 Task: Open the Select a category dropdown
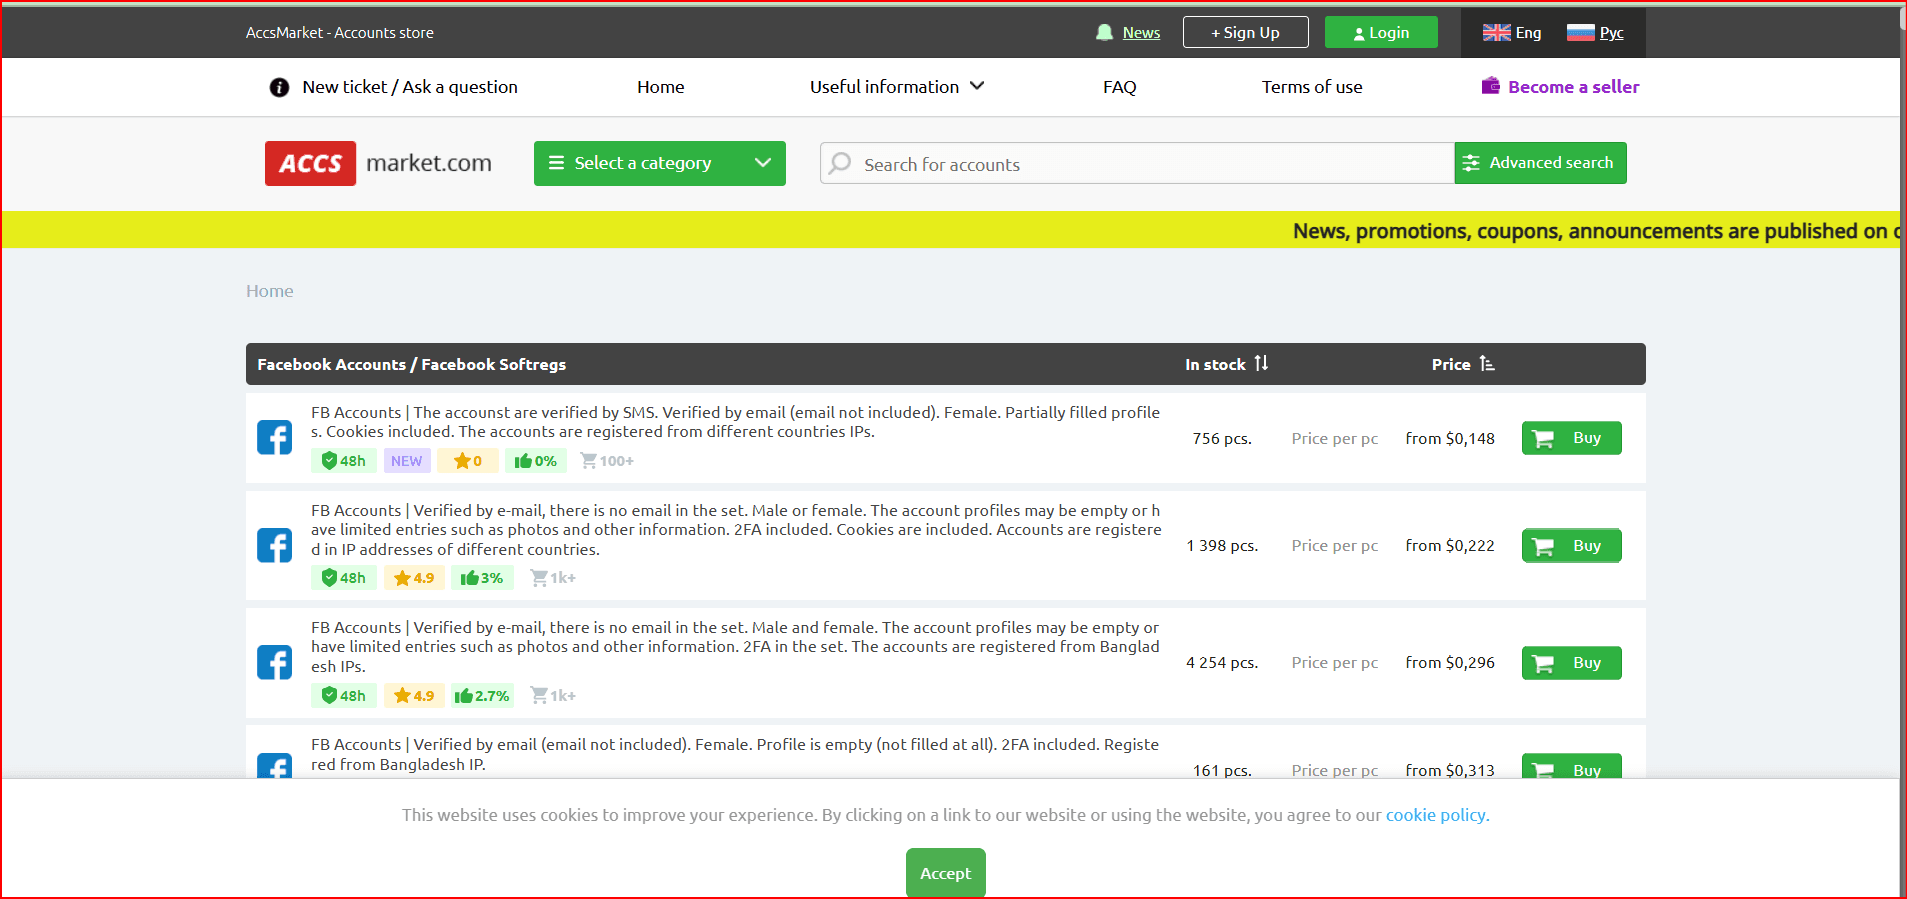[x=659, y=163]
